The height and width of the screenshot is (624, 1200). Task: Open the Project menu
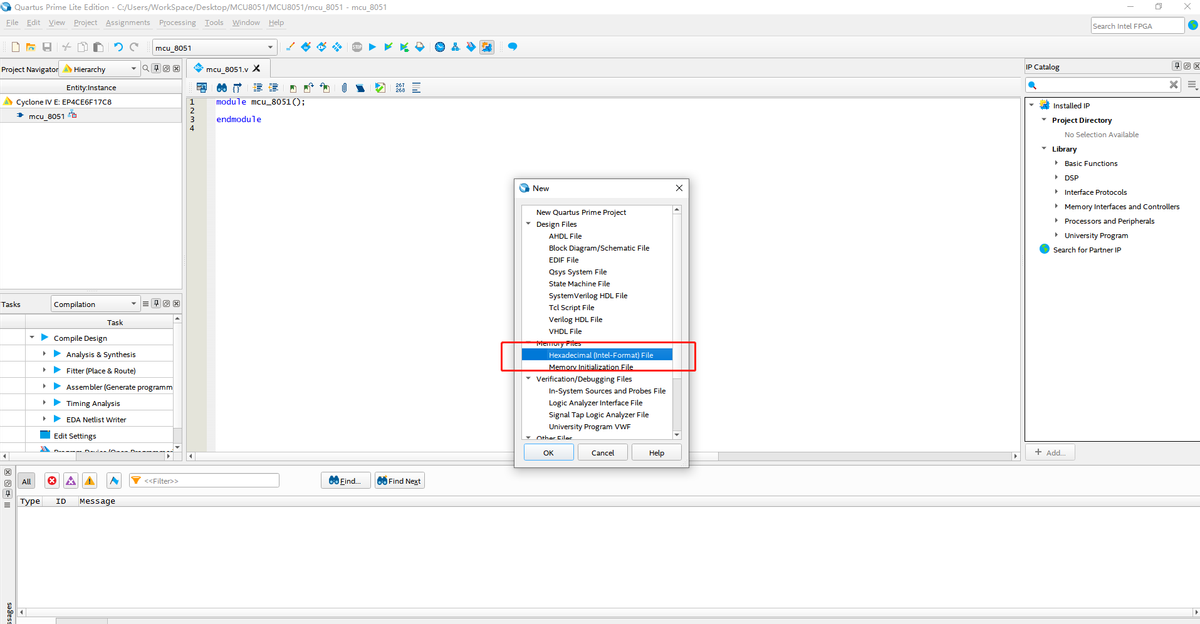86,22
